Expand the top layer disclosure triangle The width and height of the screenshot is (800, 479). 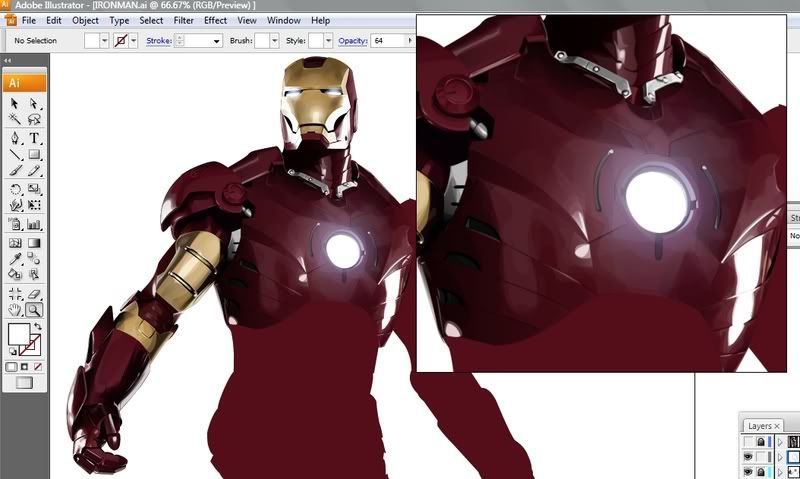pyautogui.click(x=780, y=442)
